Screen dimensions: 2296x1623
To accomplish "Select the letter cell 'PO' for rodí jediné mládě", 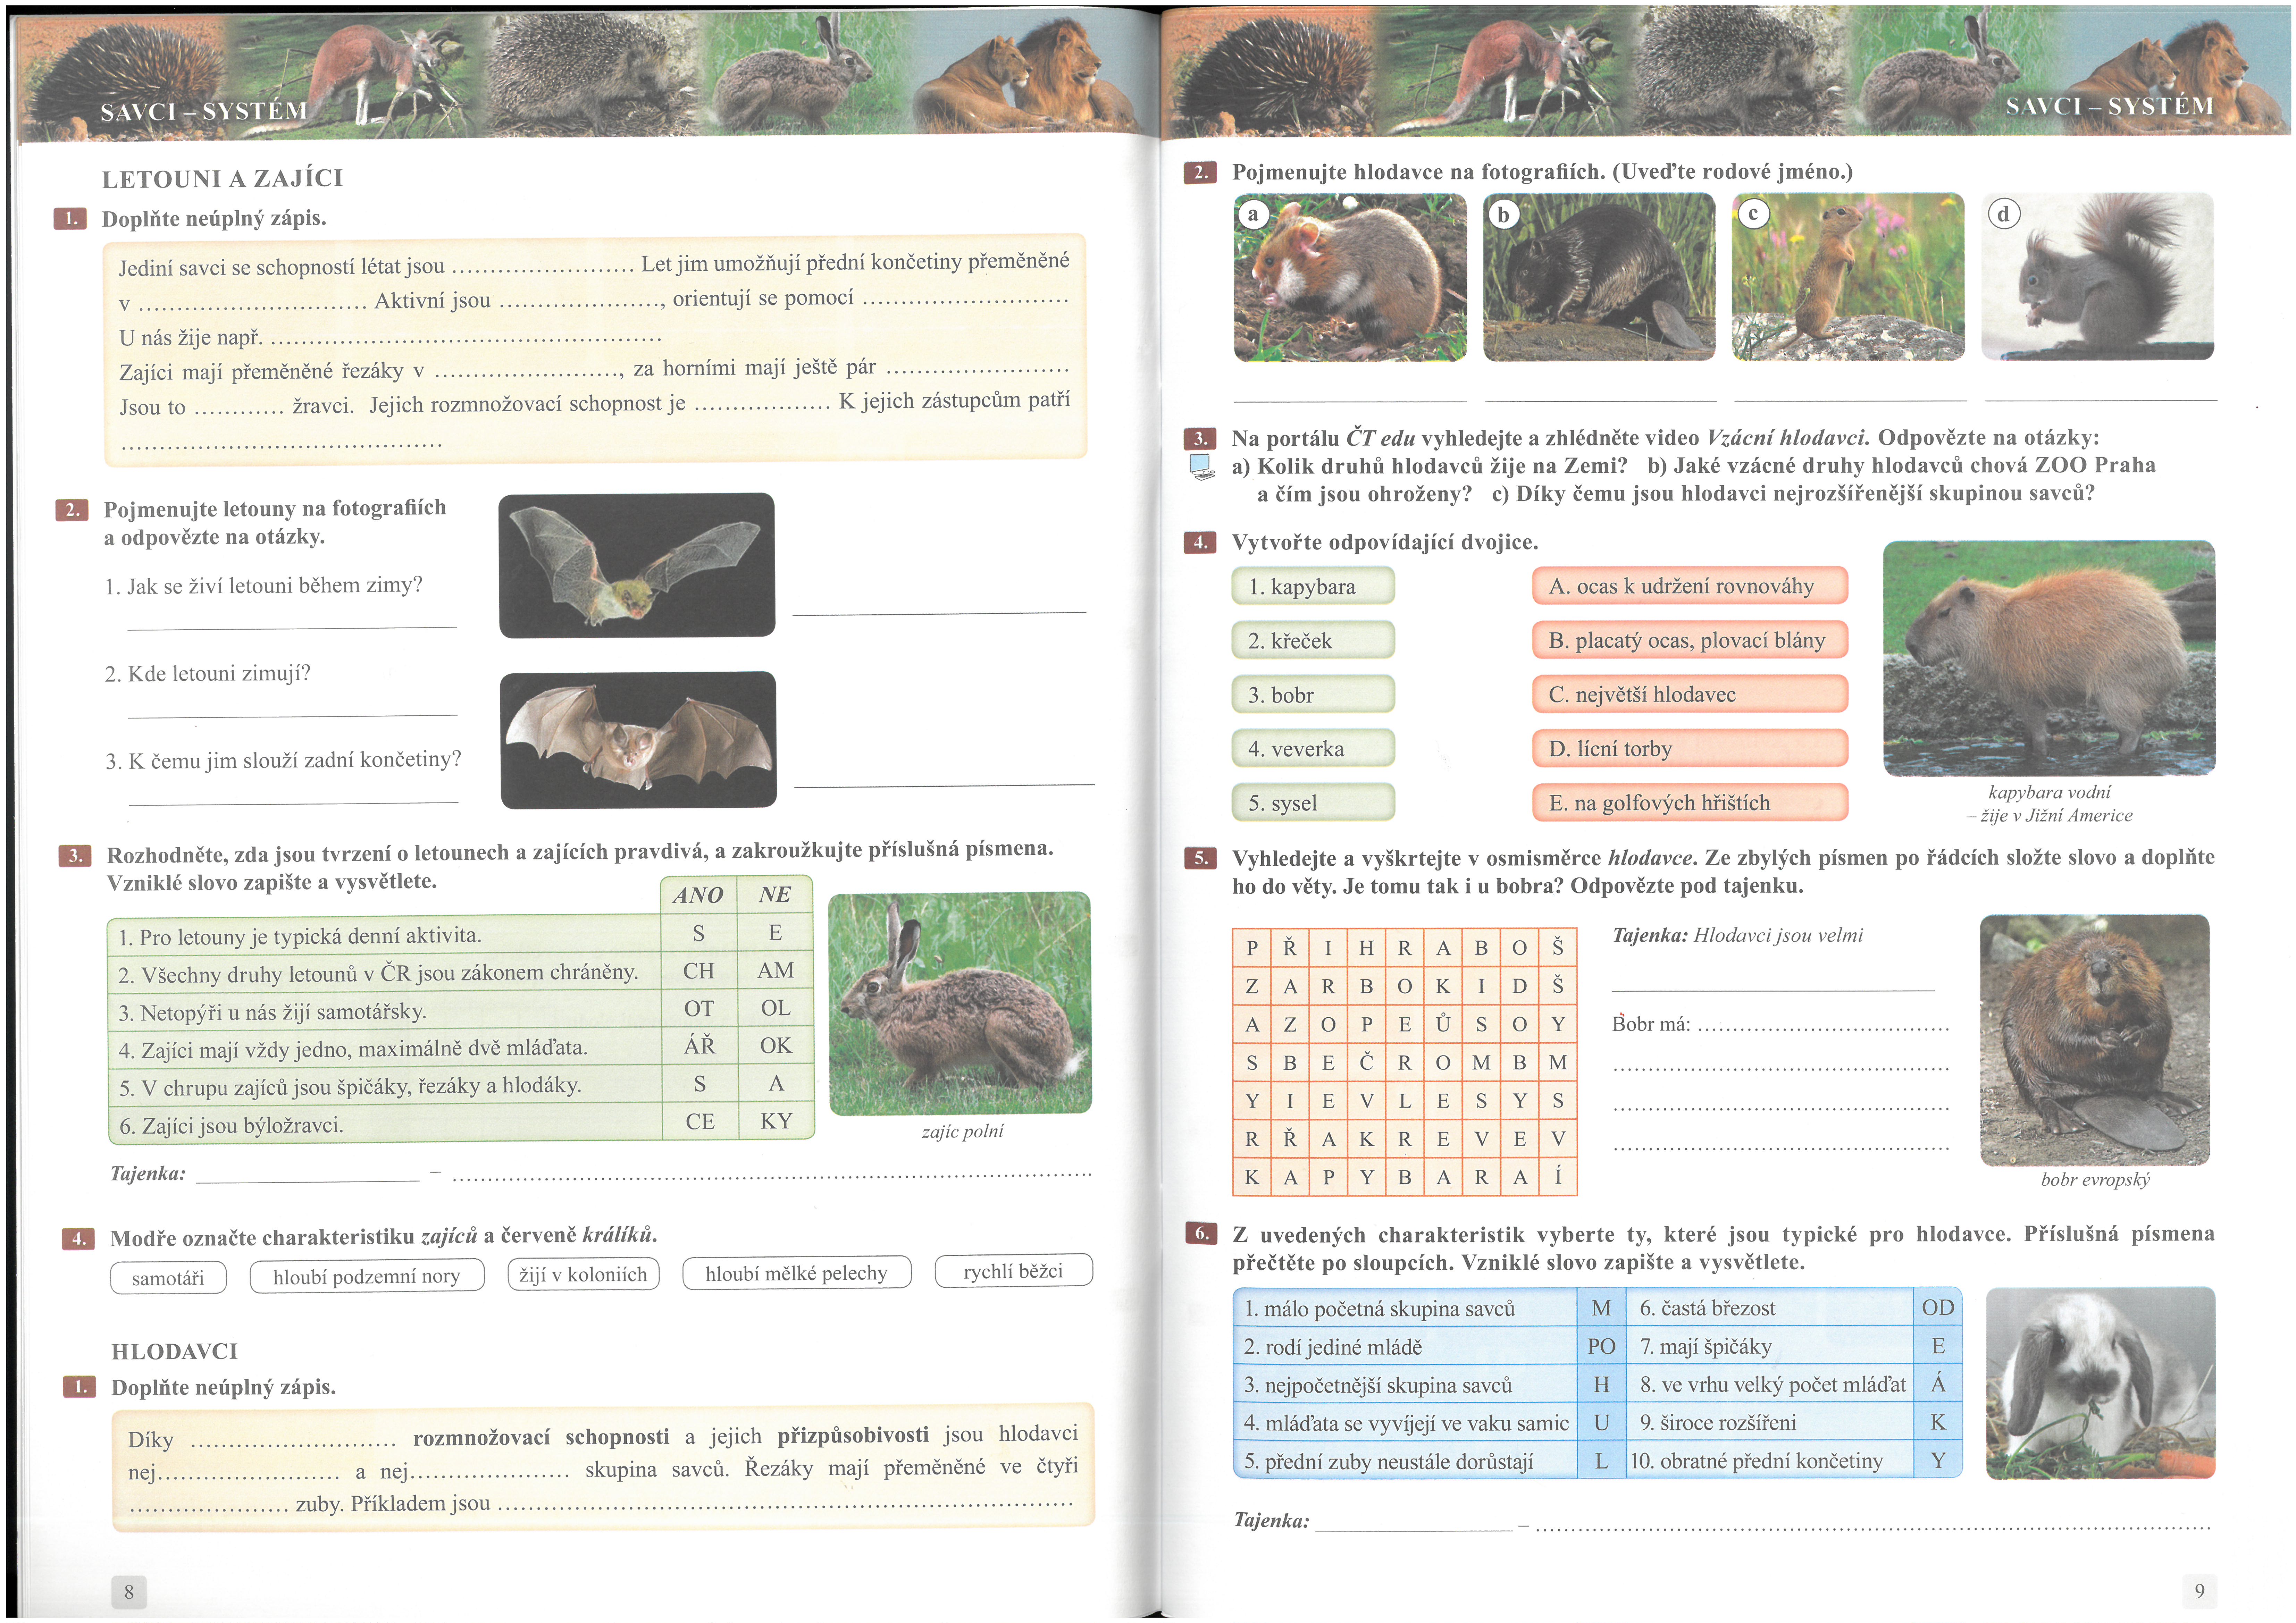I will [1601, 1346].
